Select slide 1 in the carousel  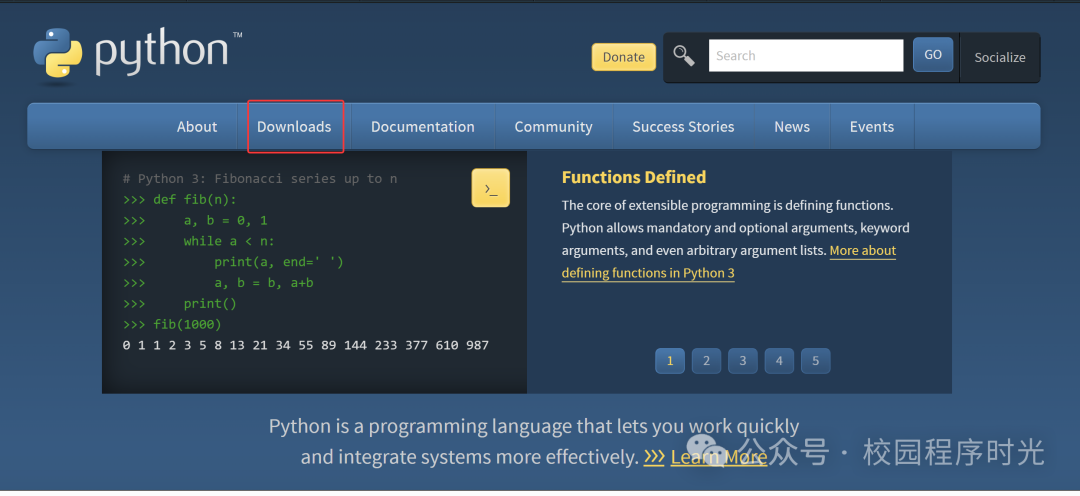point(670,361)
